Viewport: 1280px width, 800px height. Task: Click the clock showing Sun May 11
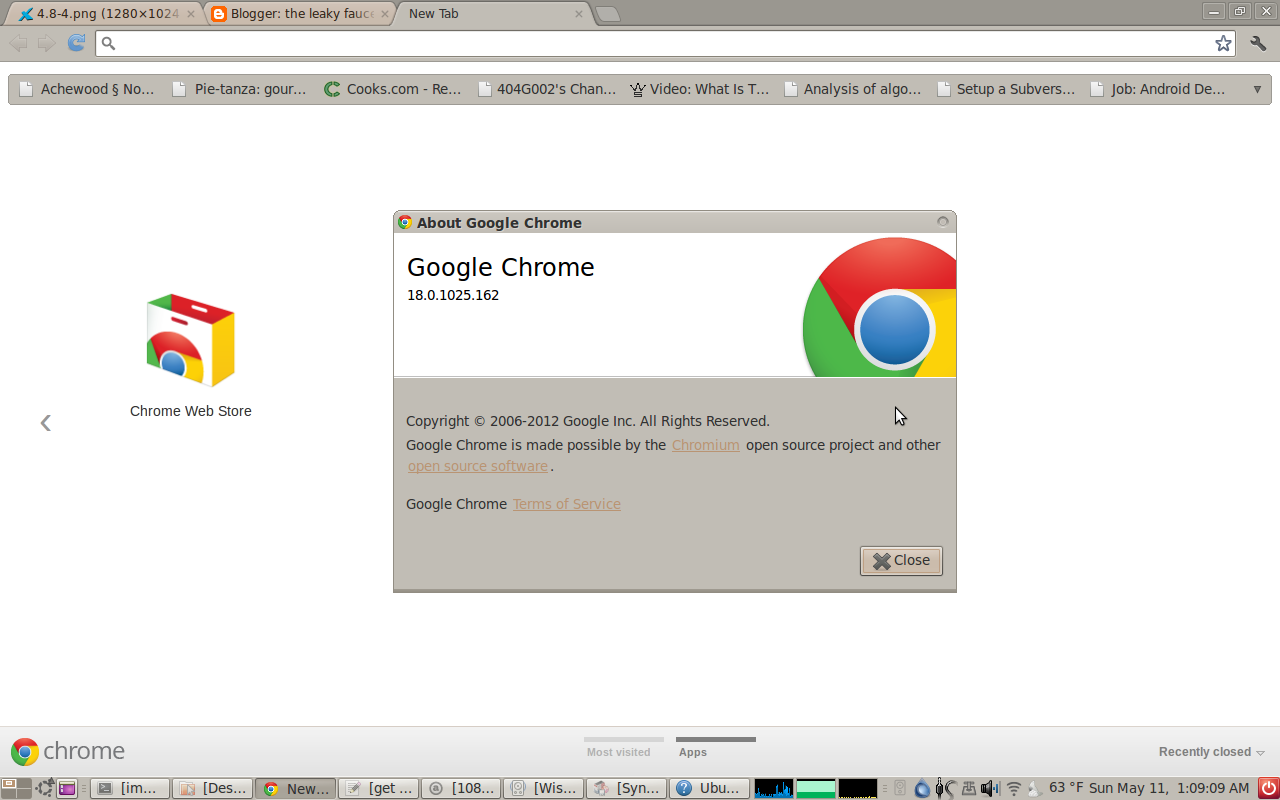1169,788
